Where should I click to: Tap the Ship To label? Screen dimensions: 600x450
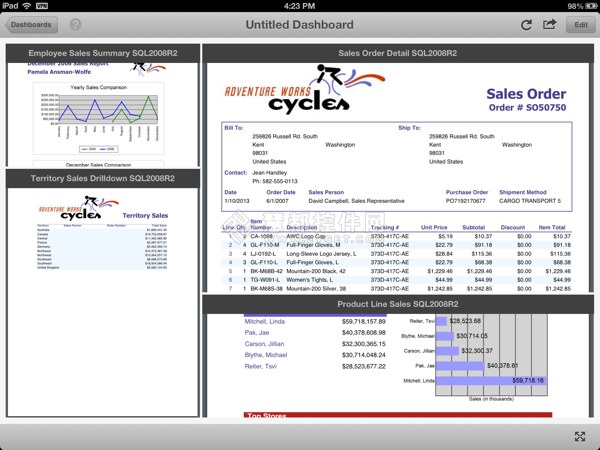[x=409, y=128]
